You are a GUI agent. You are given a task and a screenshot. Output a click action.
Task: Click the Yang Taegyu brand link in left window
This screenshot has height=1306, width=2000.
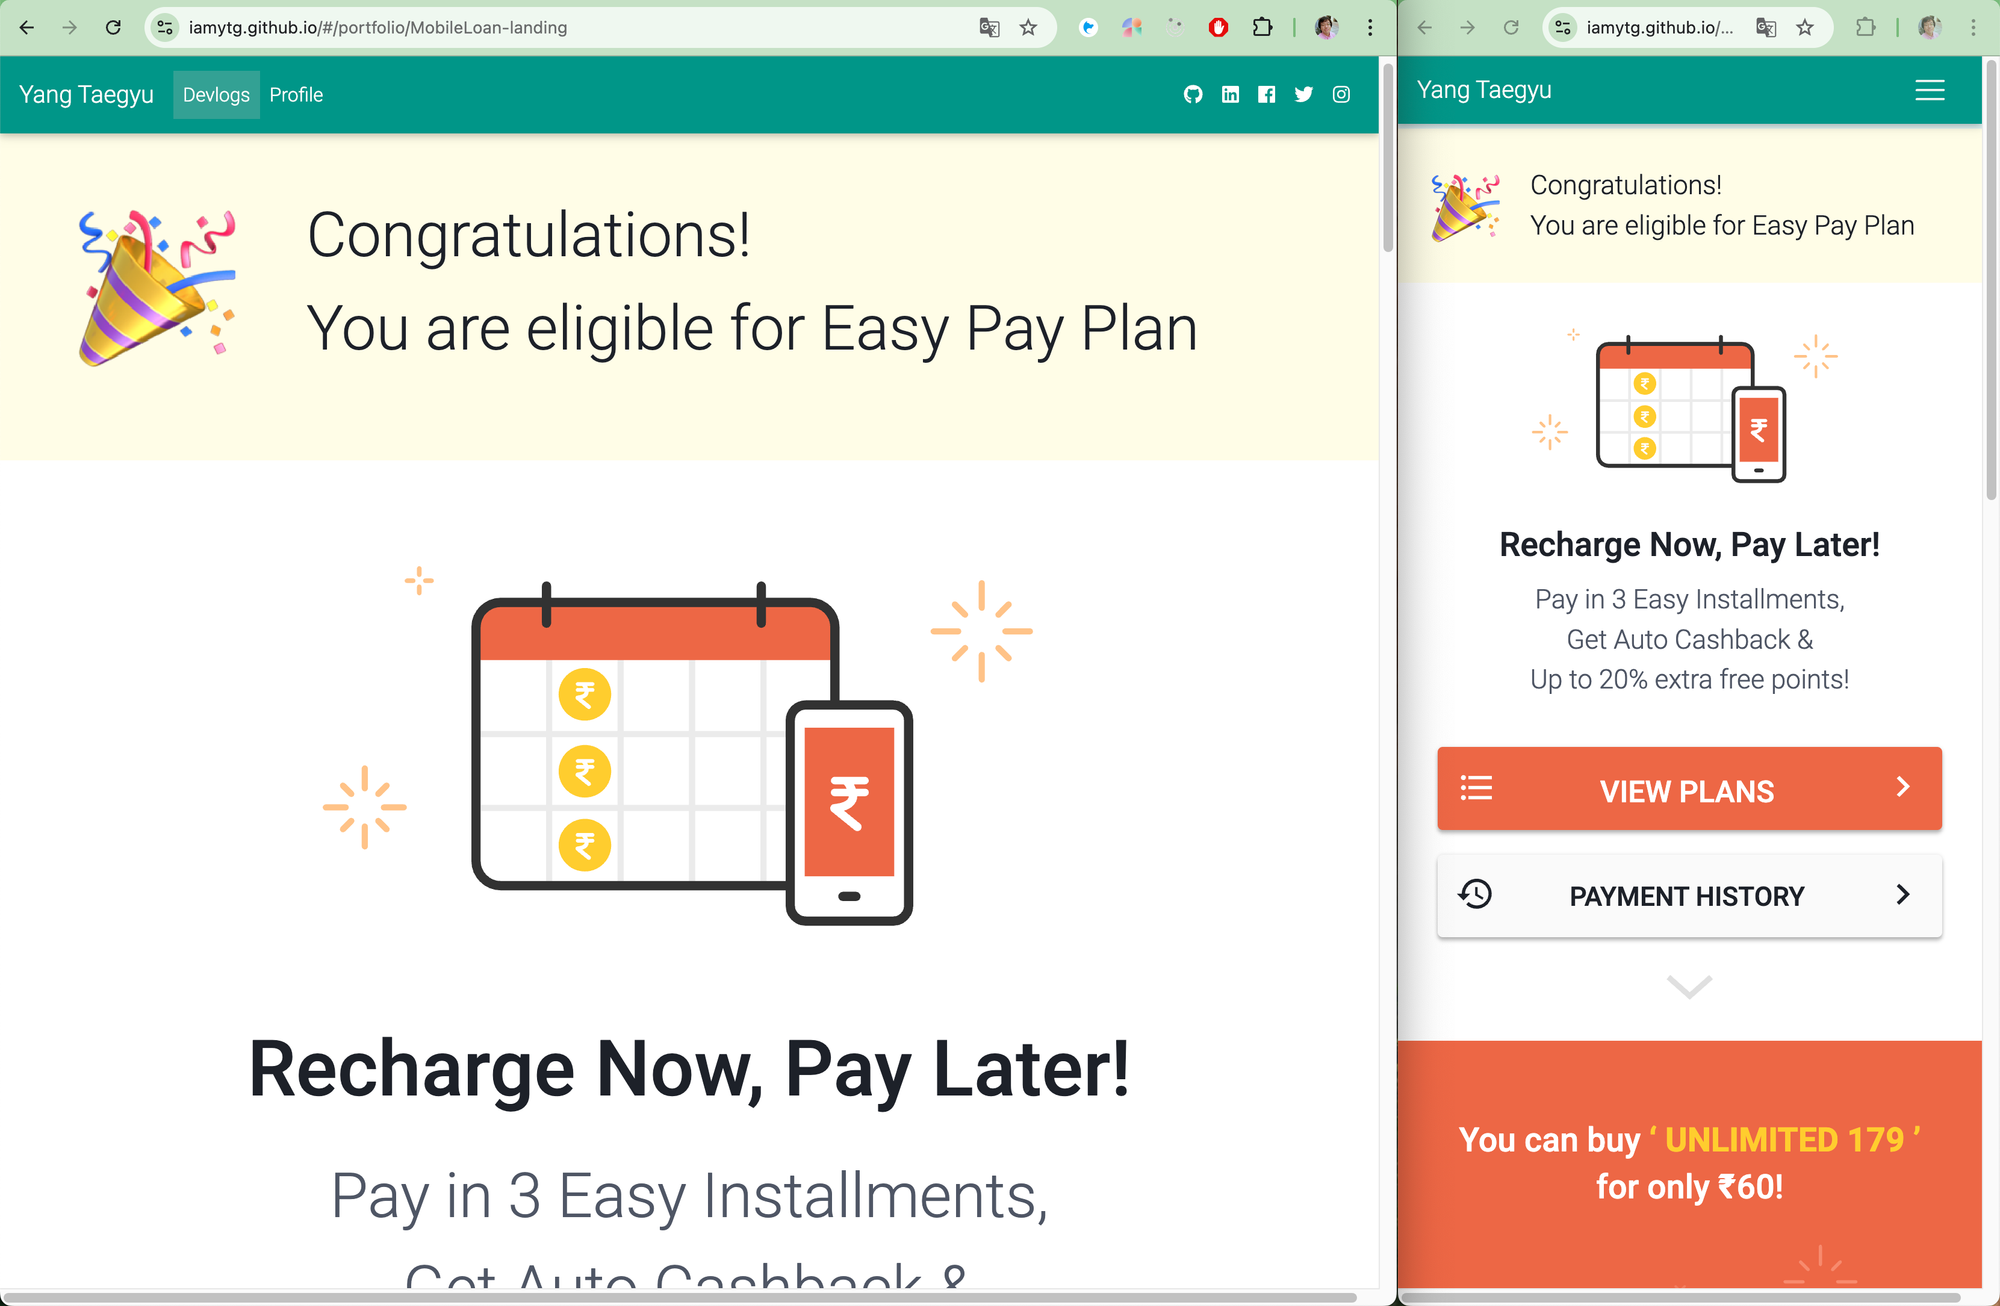(86, 95)
